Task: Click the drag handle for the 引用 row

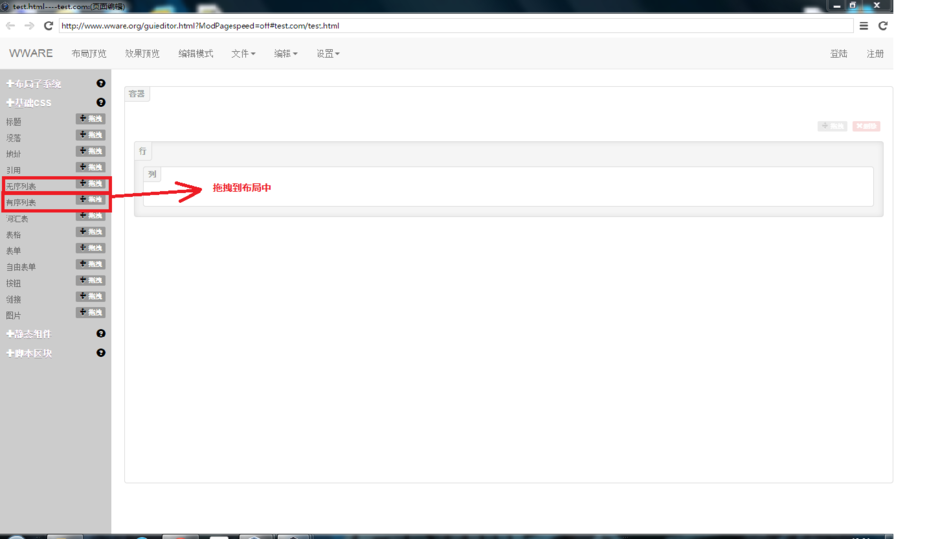Action: pyautogui.click(x=90, y=167)
